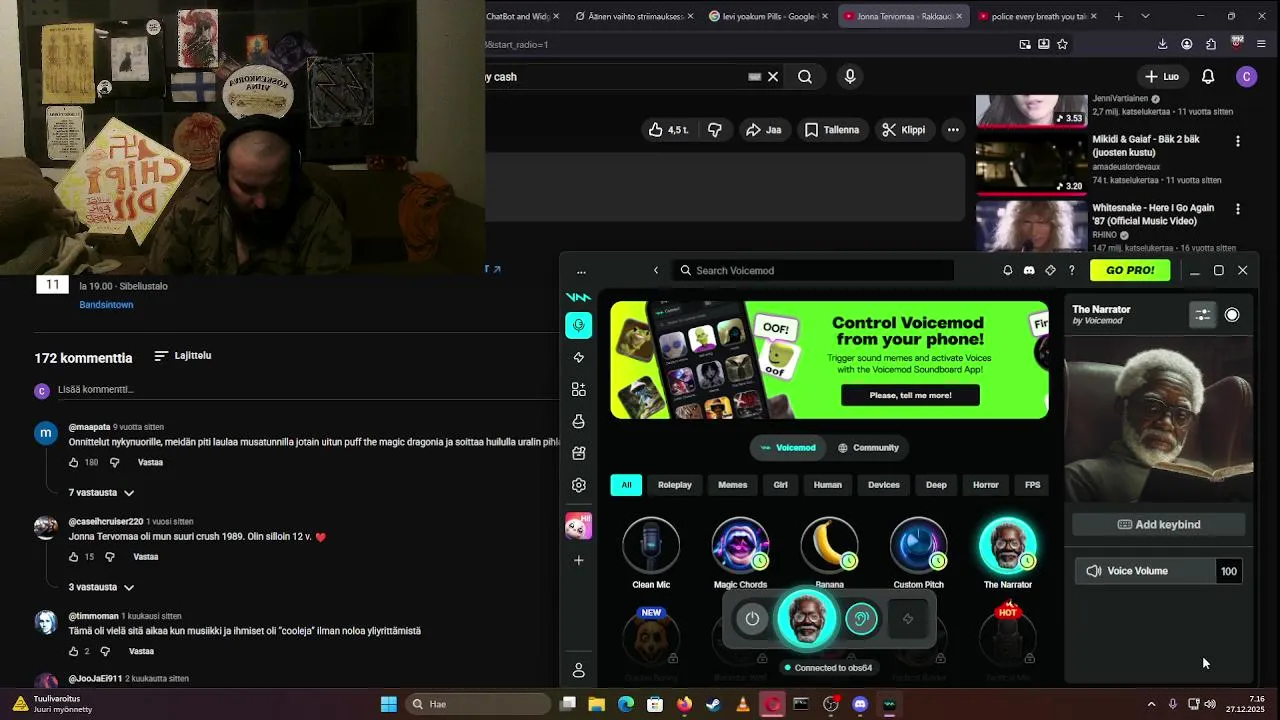Toggle hear myself ear button
This screenshot has height=720, width=1280.
[861, 619]
